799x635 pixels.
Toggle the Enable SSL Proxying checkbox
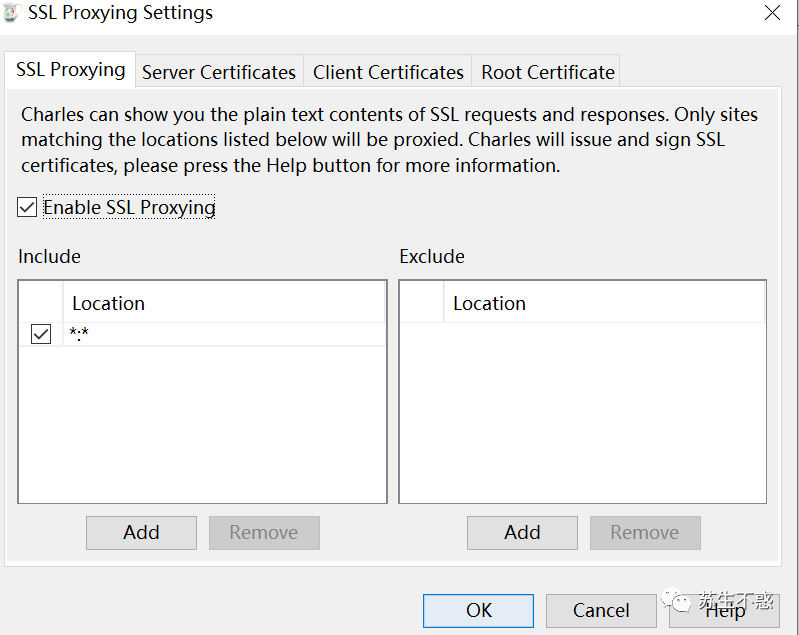point(27,207)
